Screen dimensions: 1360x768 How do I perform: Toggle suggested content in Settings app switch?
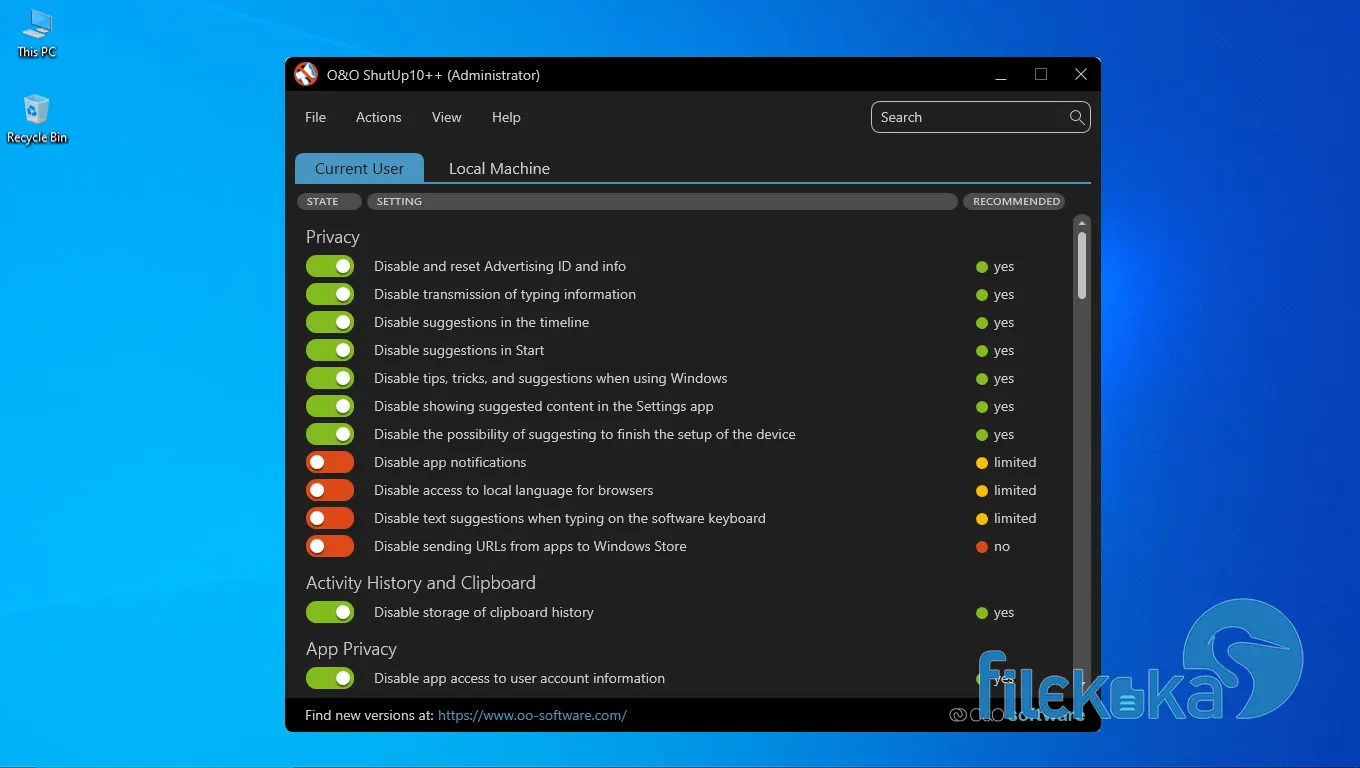click(330, 406)
